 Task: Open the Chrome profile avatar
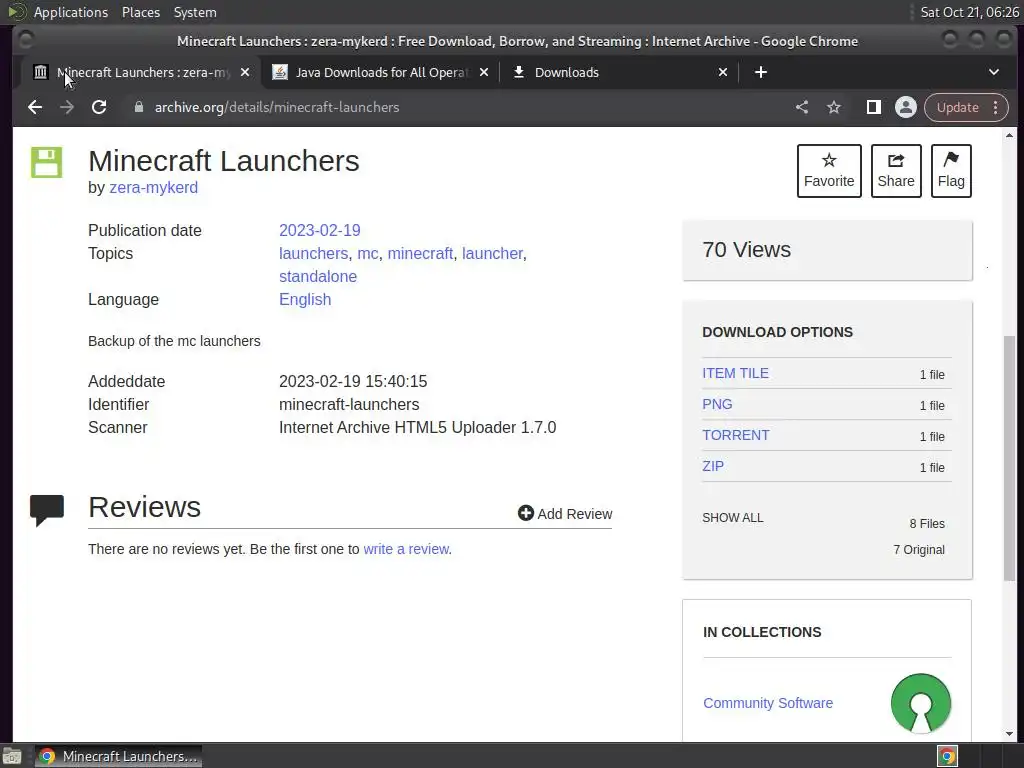[x=906, y=107]
